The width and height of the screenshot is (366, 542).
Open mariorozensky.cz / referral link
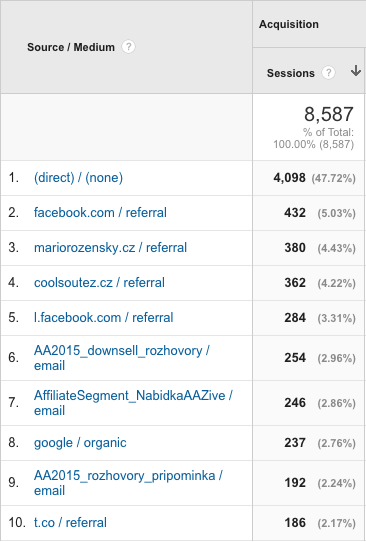110,247
